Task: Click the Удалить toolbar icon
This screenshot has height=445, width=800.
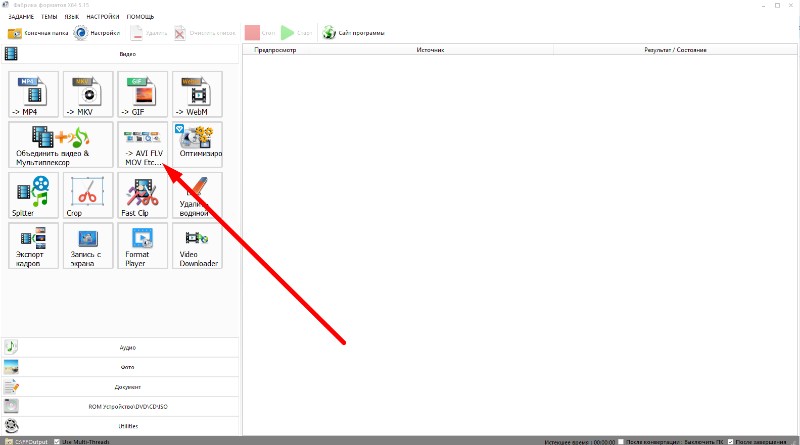Action: tap(136, 33)
